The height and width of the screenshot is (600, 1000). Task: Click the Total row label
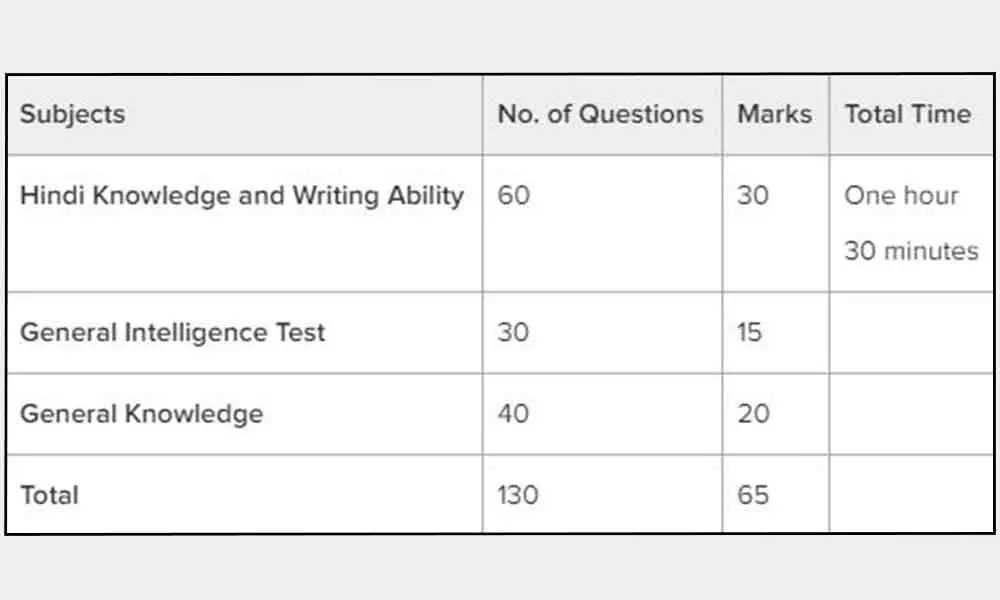pos(50,494)
